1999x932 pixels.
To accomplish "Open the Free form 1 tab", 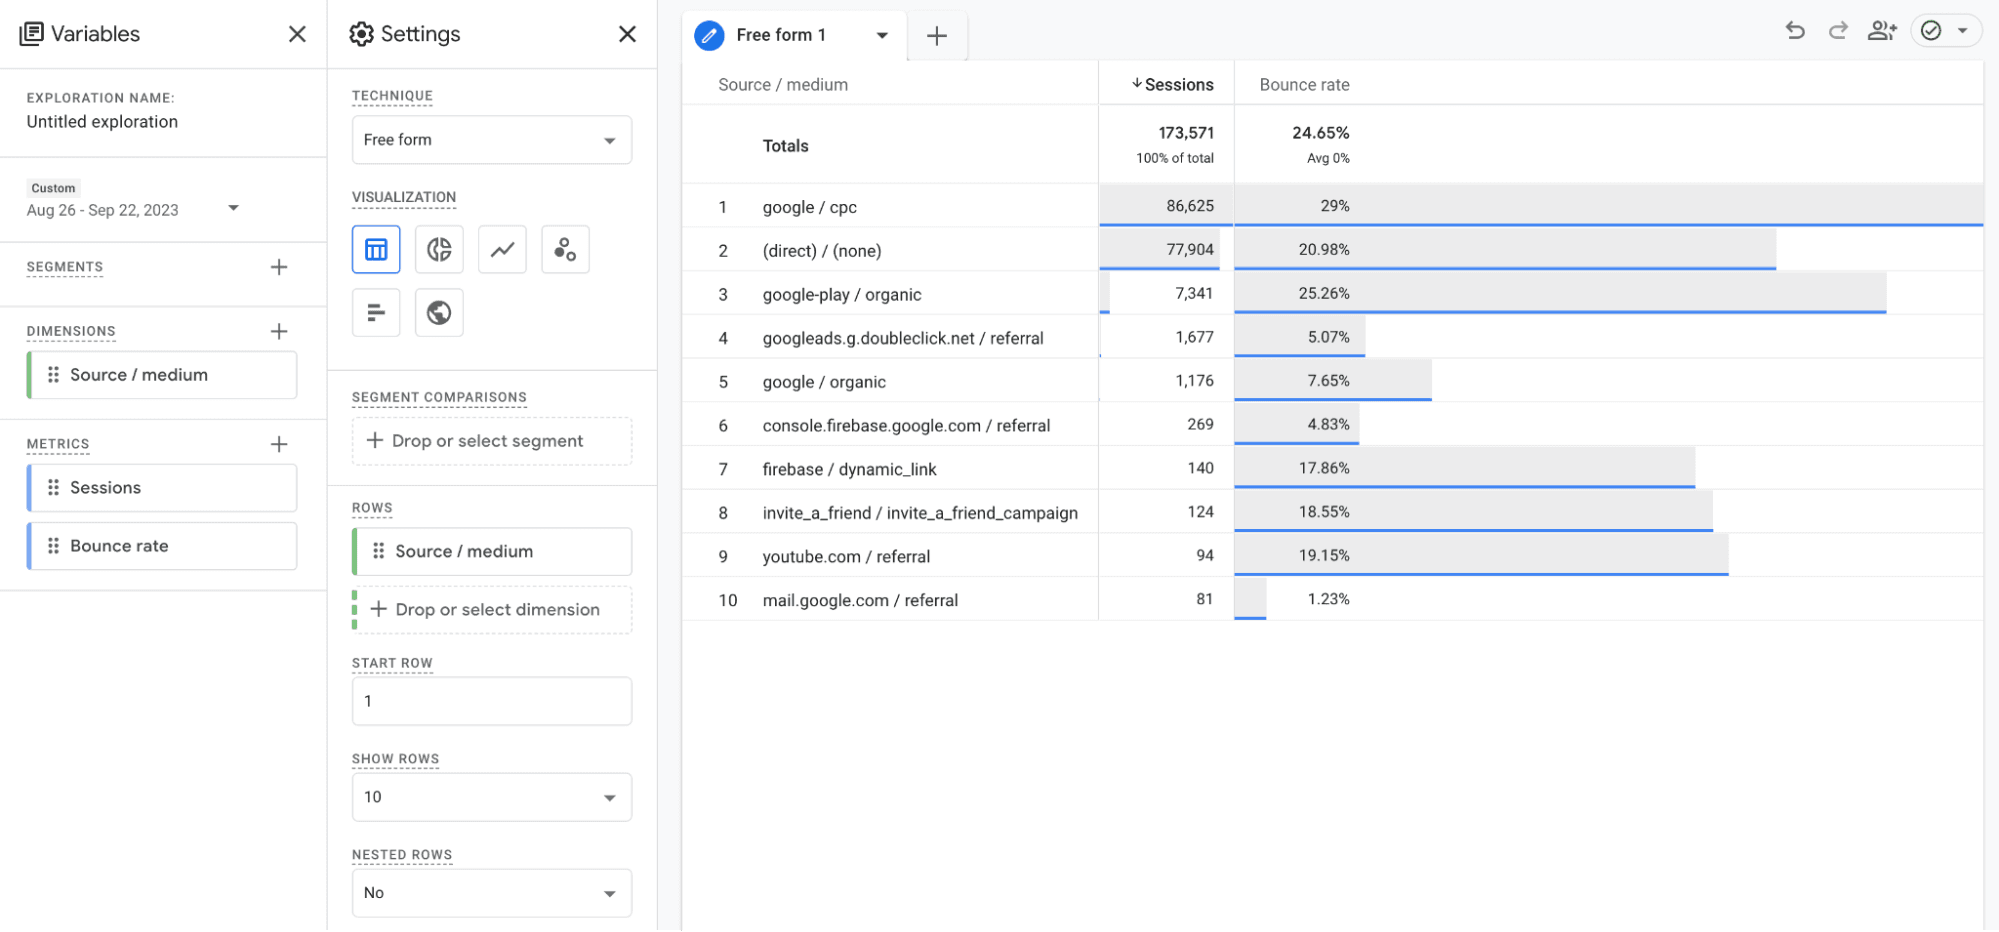I will click(x=781, y=35).
